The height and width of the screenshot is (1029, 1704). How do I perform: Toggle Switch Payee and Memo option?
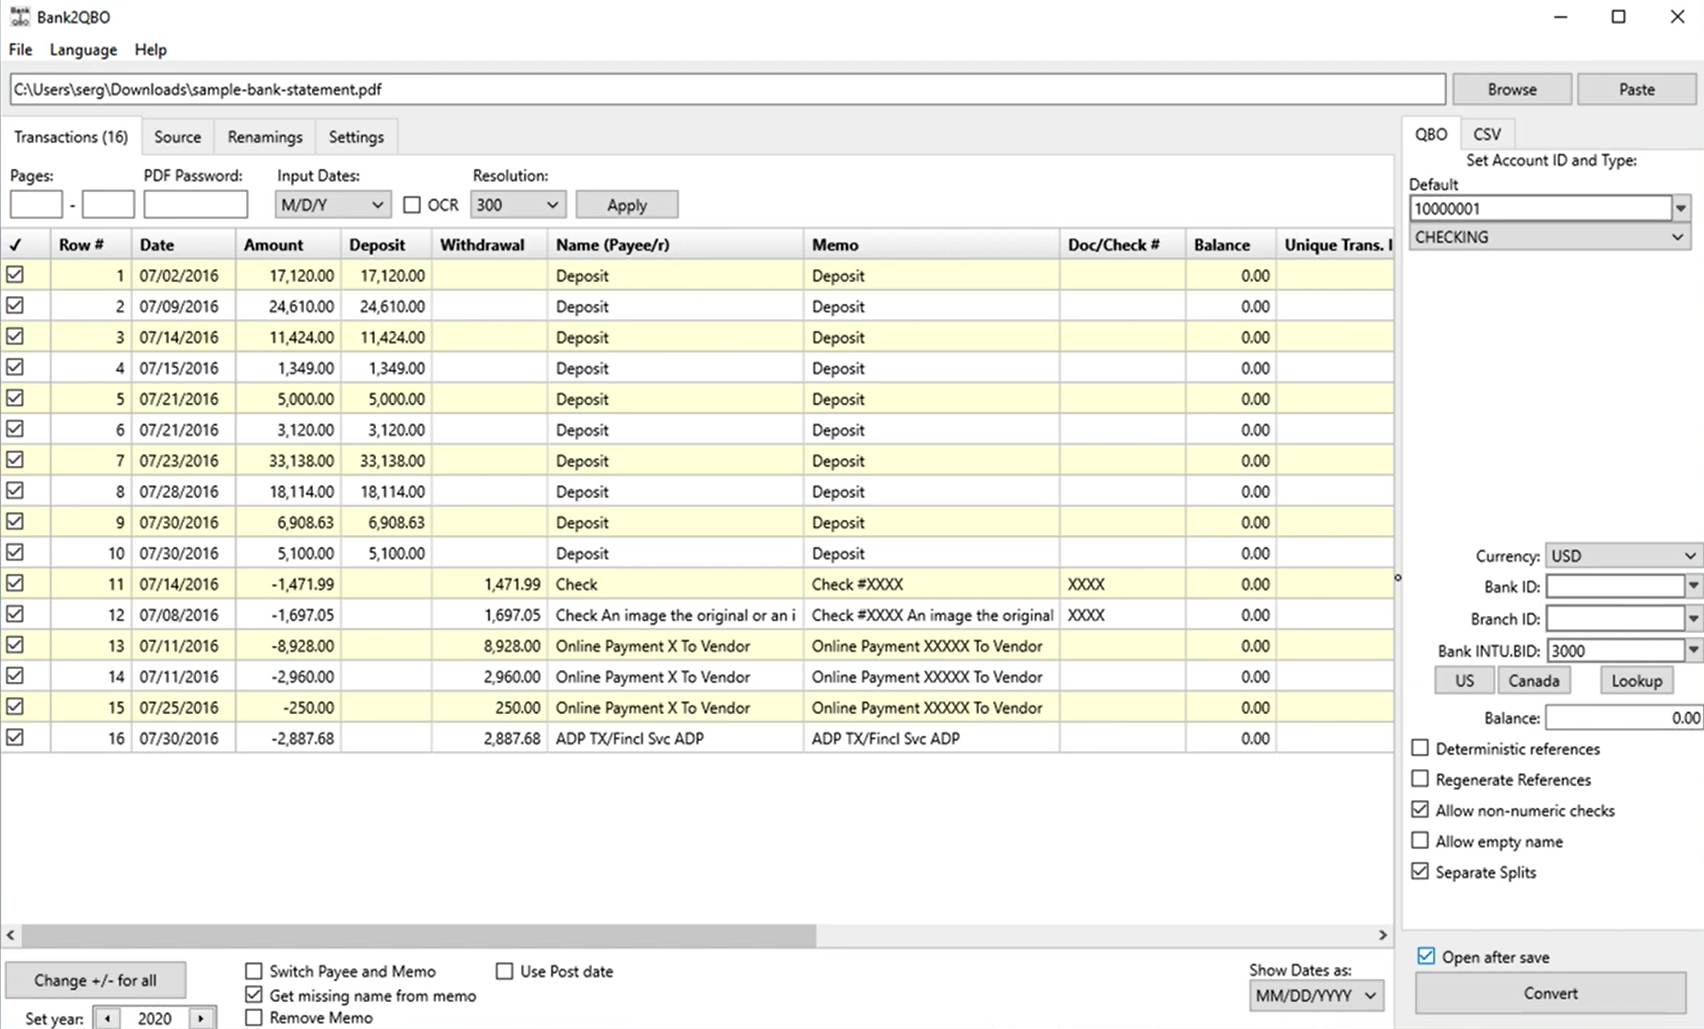[x=254, y=971]
